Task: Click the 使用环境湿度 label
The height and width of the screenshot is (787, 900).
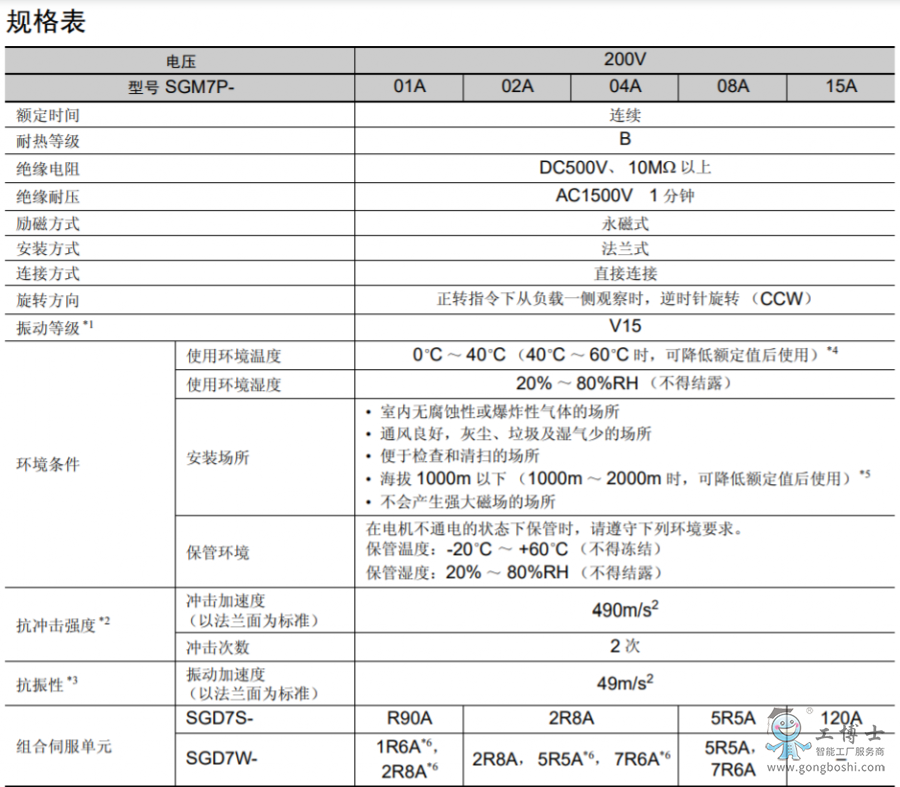Action: pos(234,384)
